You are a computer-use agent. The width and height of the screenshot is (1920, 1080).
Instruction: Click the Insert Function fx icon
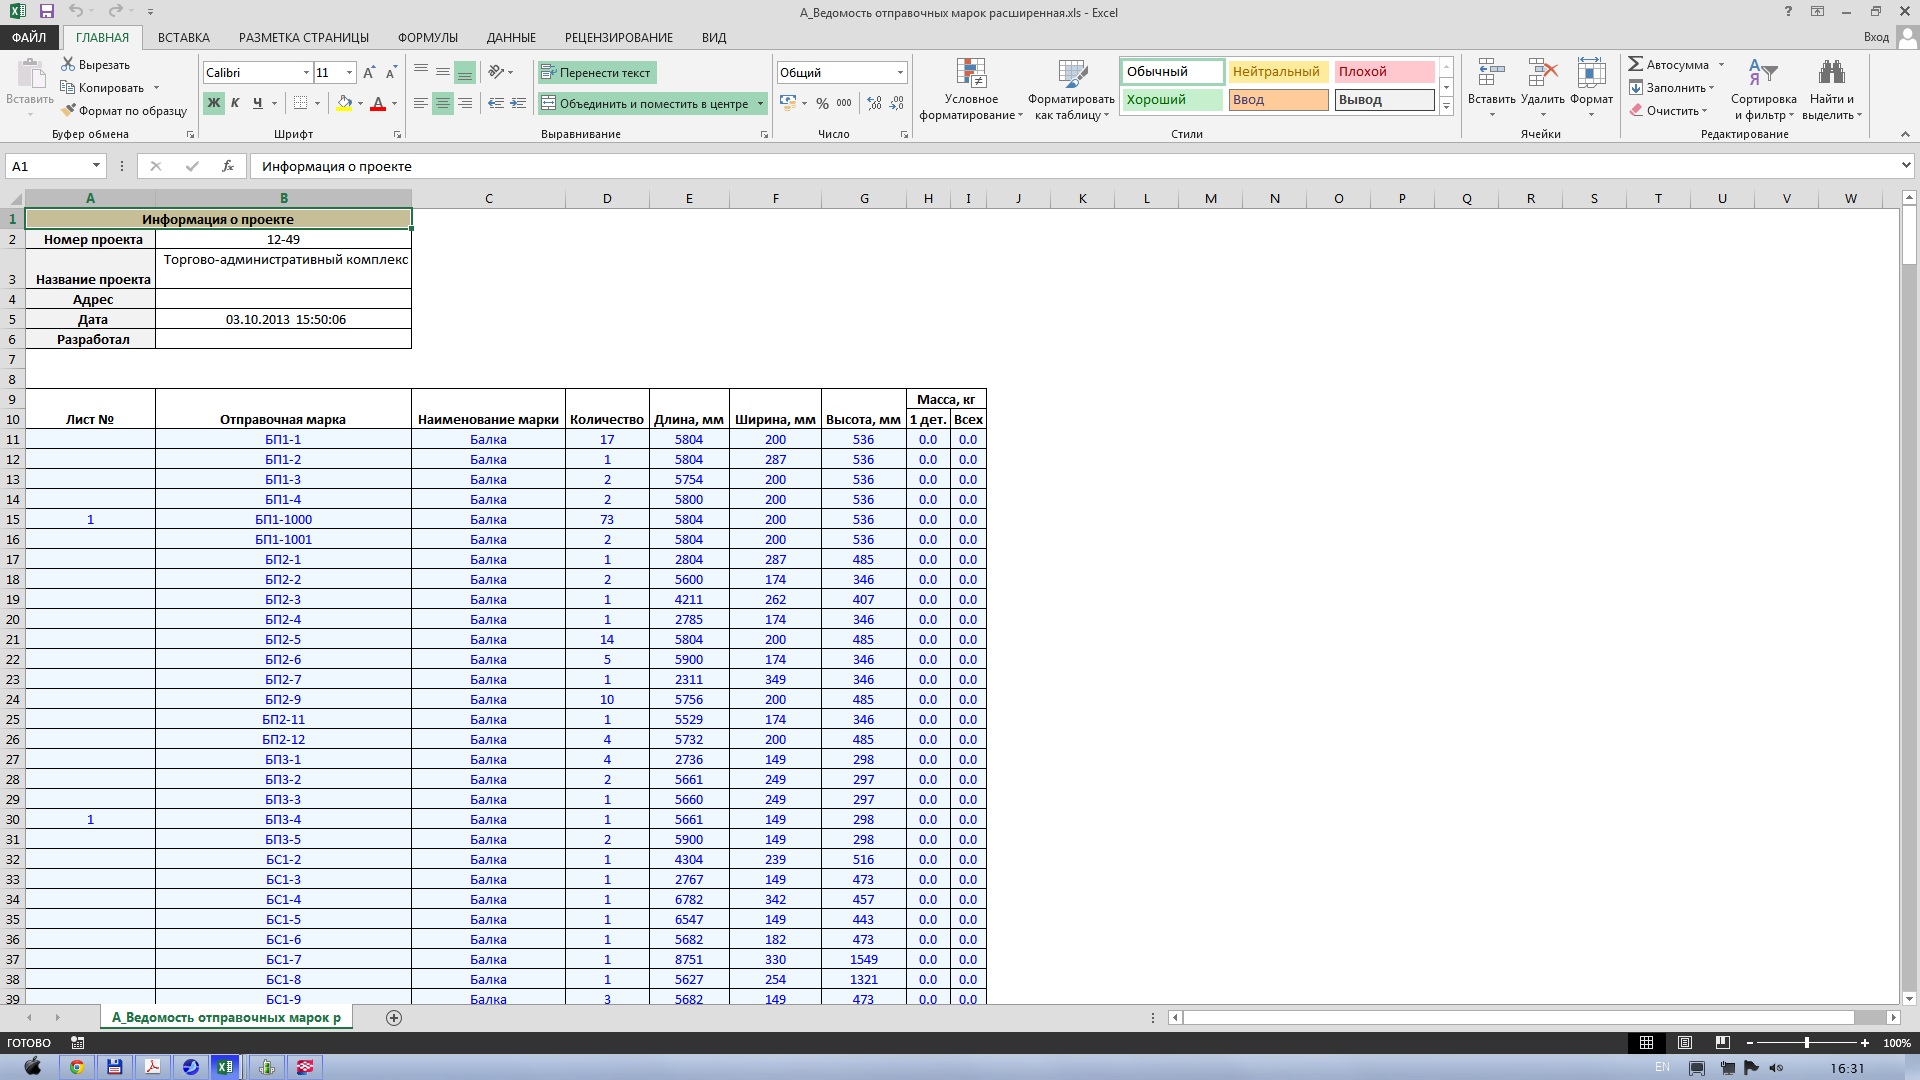click(228, 166)
